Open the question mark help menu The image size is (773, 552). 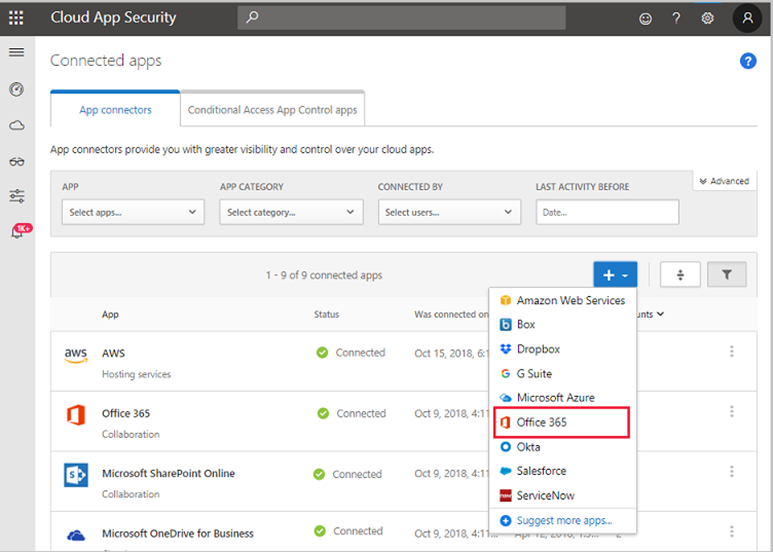(676, 18)
